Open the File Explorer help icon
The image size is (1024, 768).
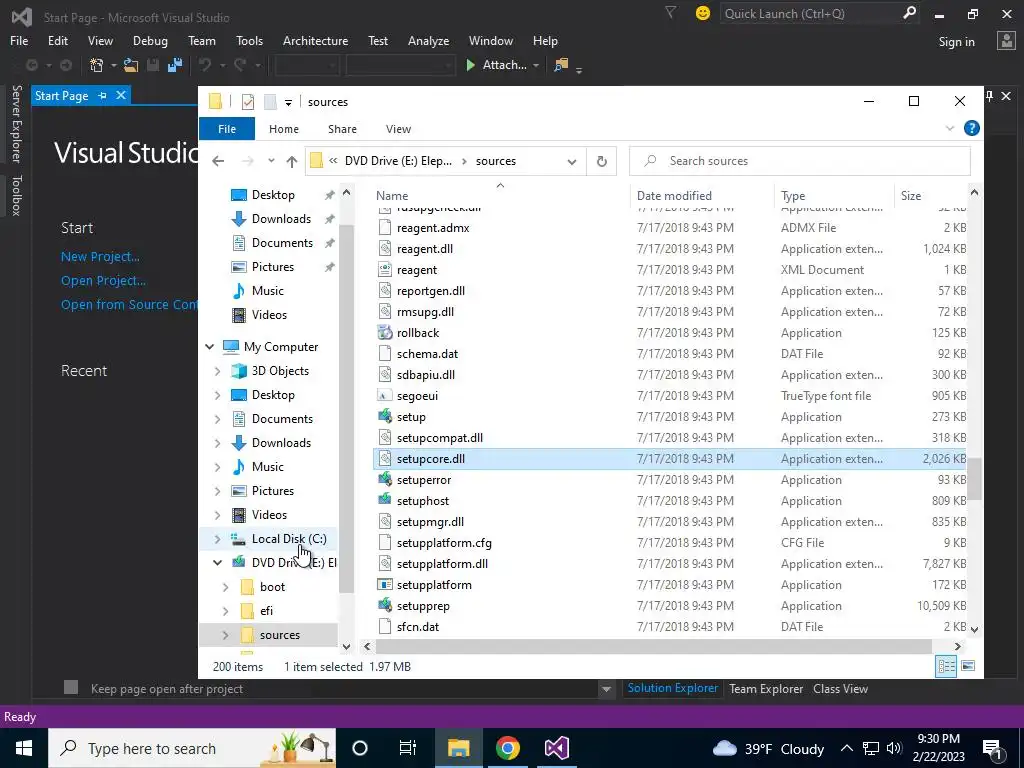point(971,128)
